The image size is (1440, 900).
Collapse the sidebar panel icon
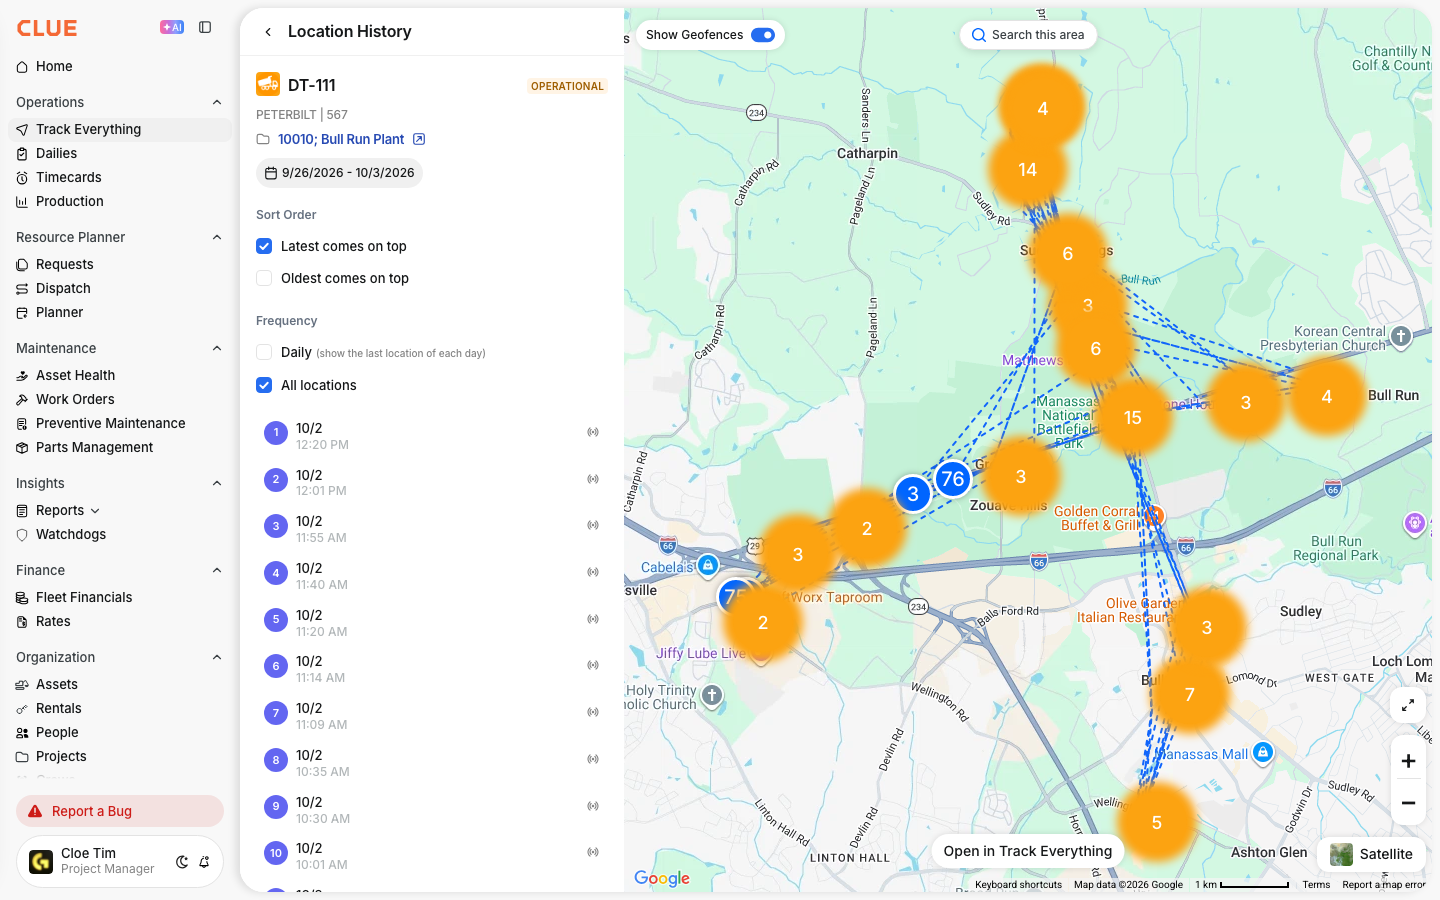point(205,27)
